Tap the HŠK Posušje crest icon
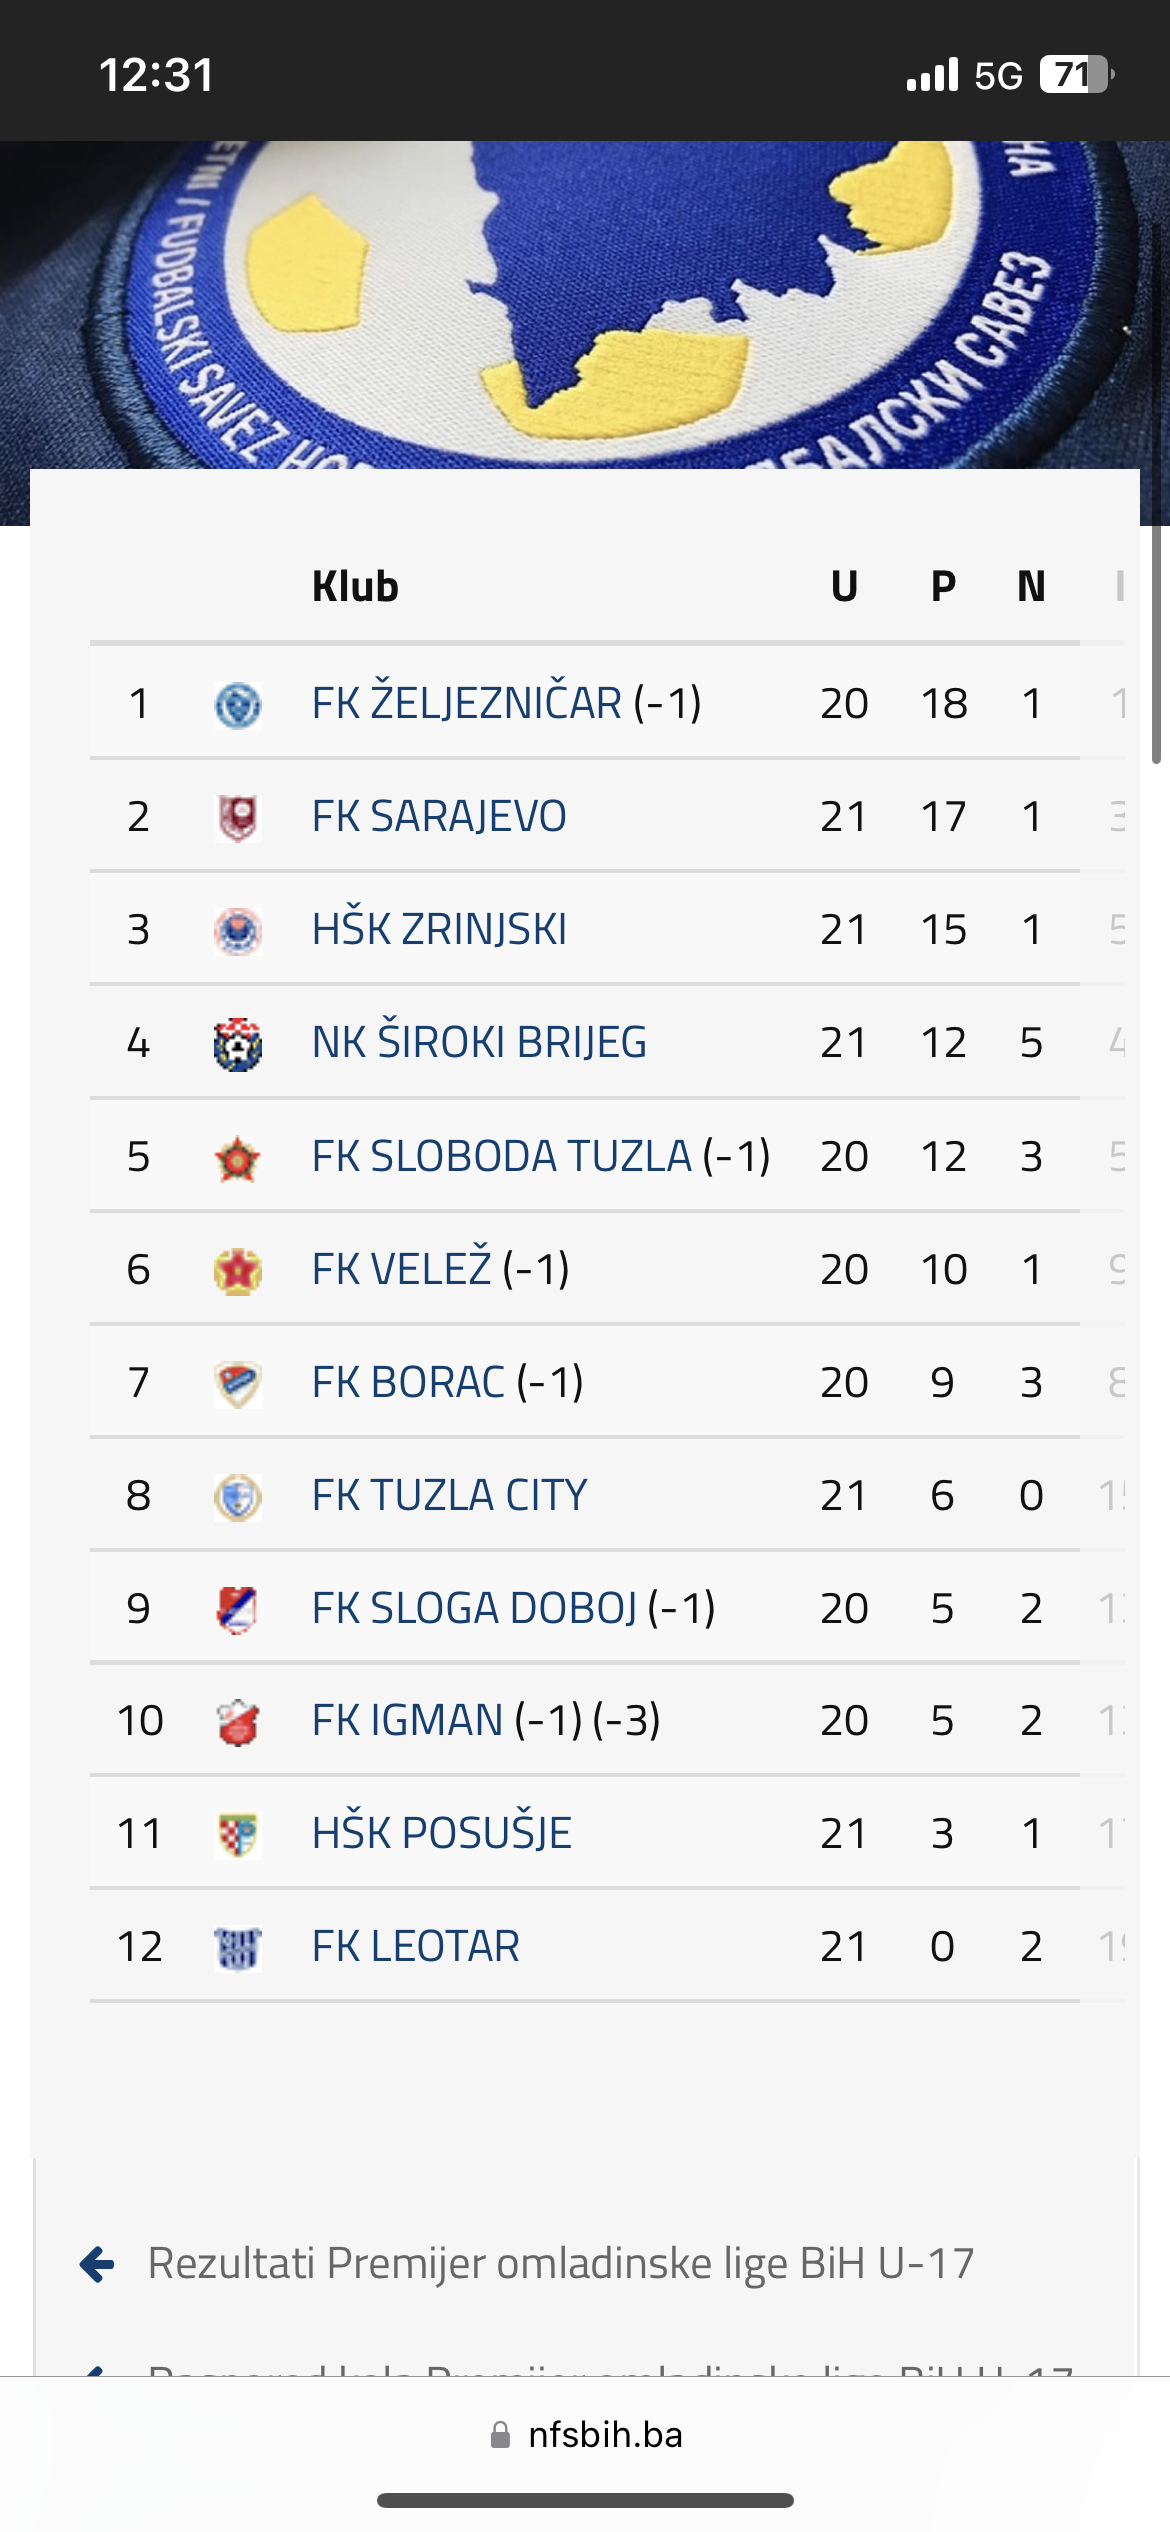The width and height of the screenshot is (1170, 2532). click(238, 1835)
